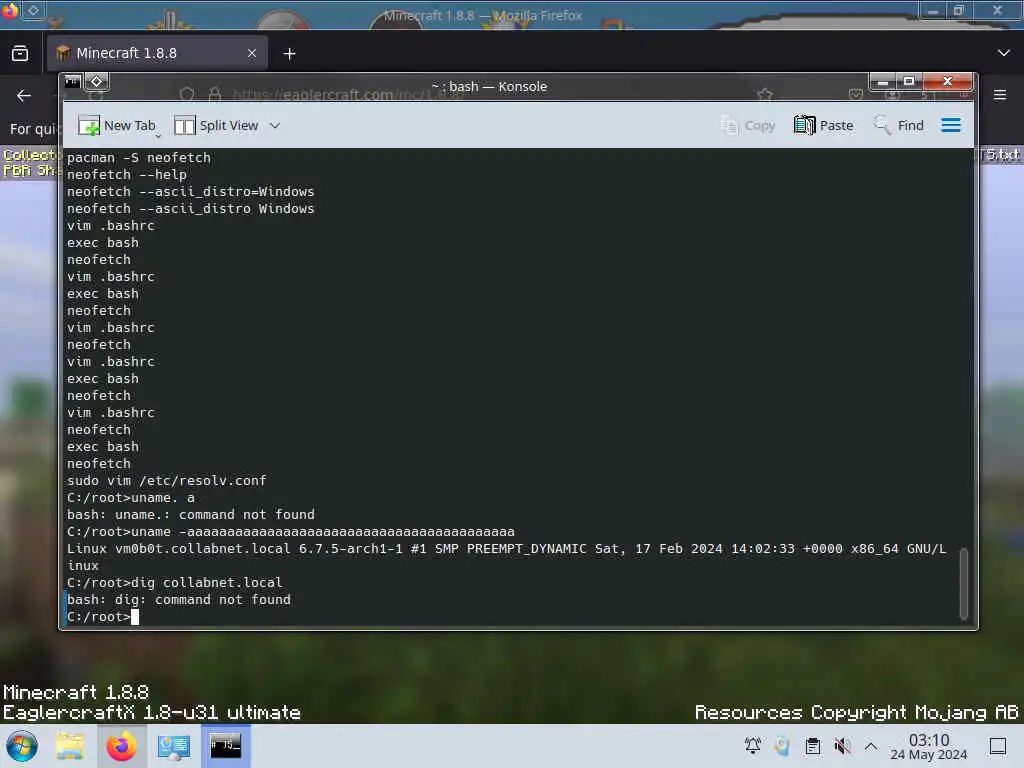This screenshot has height=768, width=1024.
Task: Open the Konsole hamburger menu
Action: point(951,125)
